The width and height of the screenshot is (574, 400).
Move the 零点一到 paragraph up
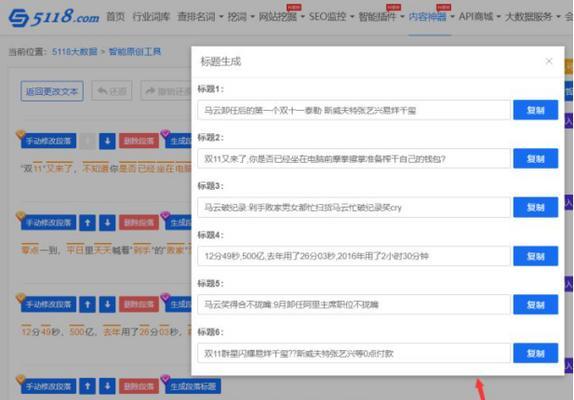[x=87, y=223]
